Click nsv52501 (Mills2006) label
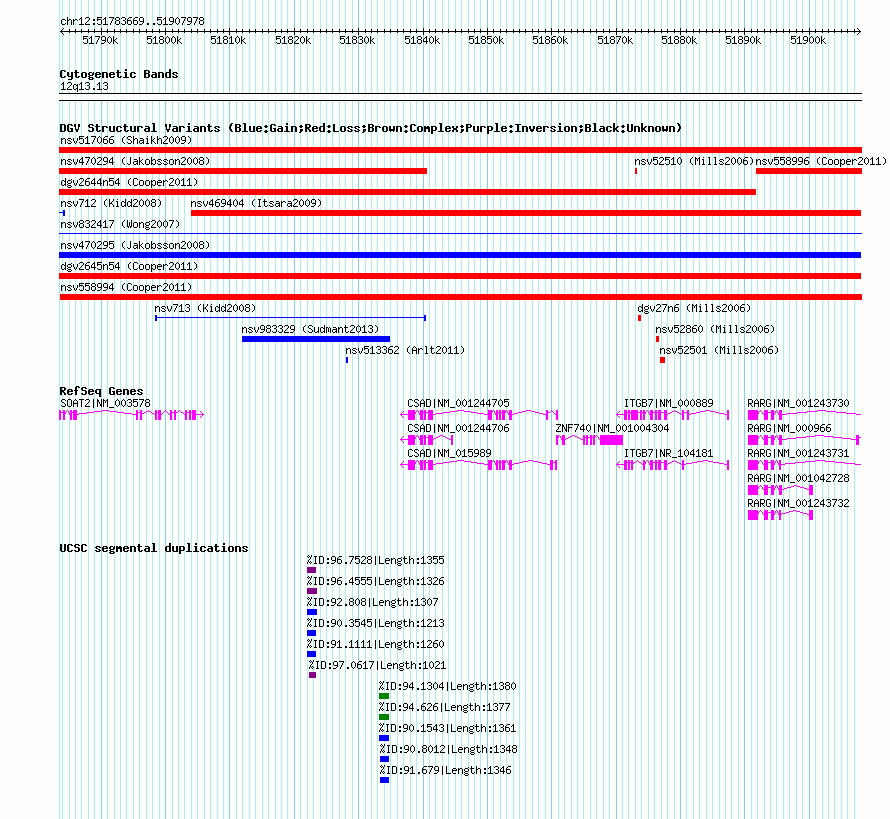The image size is (890, 819). point(719,350)
